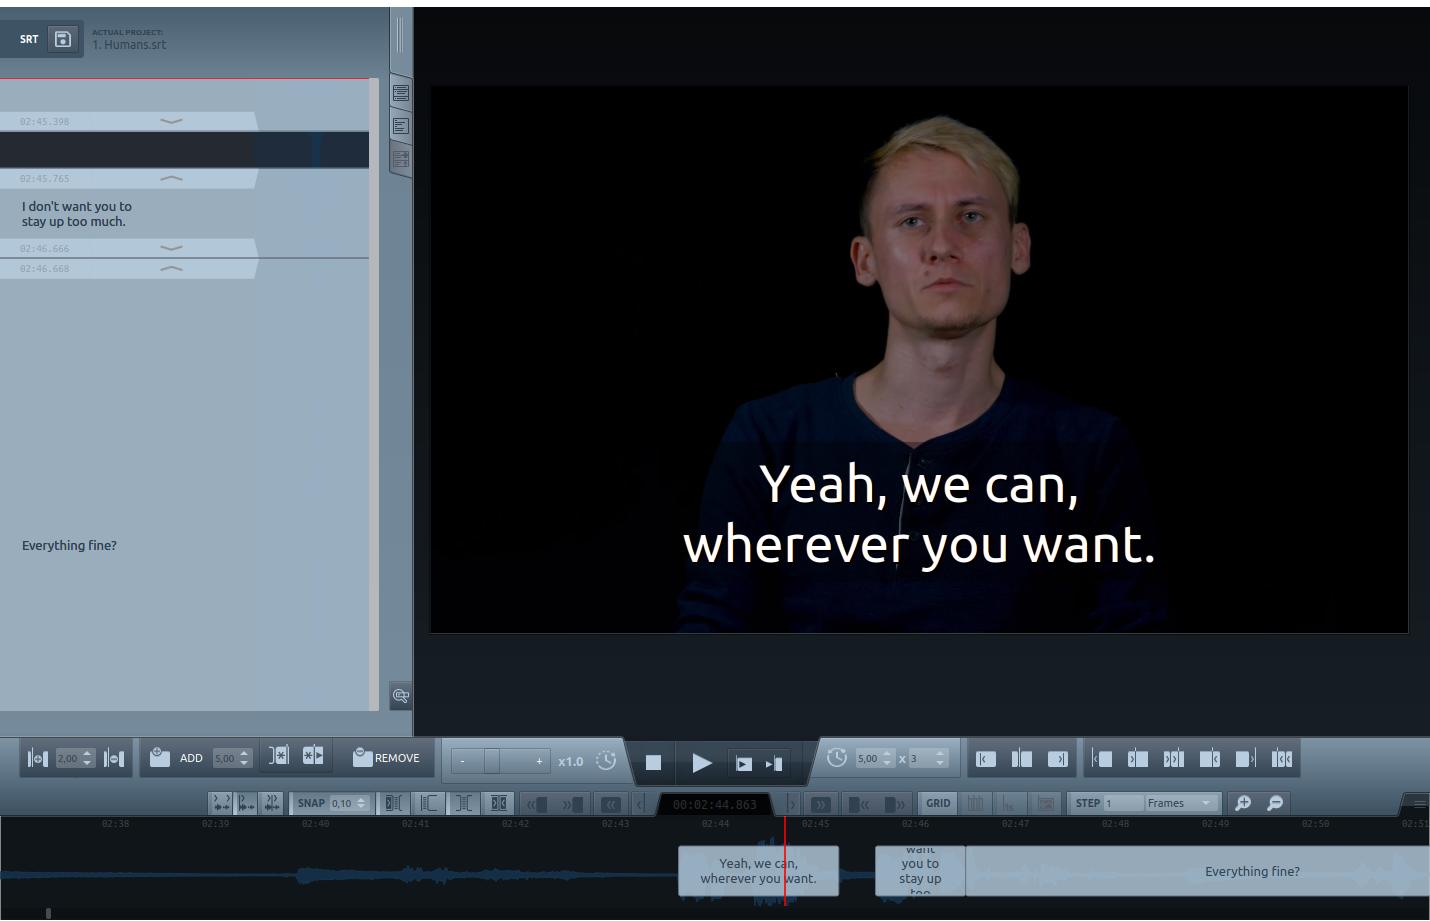
Task: Click the split-subtitle icon with the bracket and asterisk
Action: 279,755
